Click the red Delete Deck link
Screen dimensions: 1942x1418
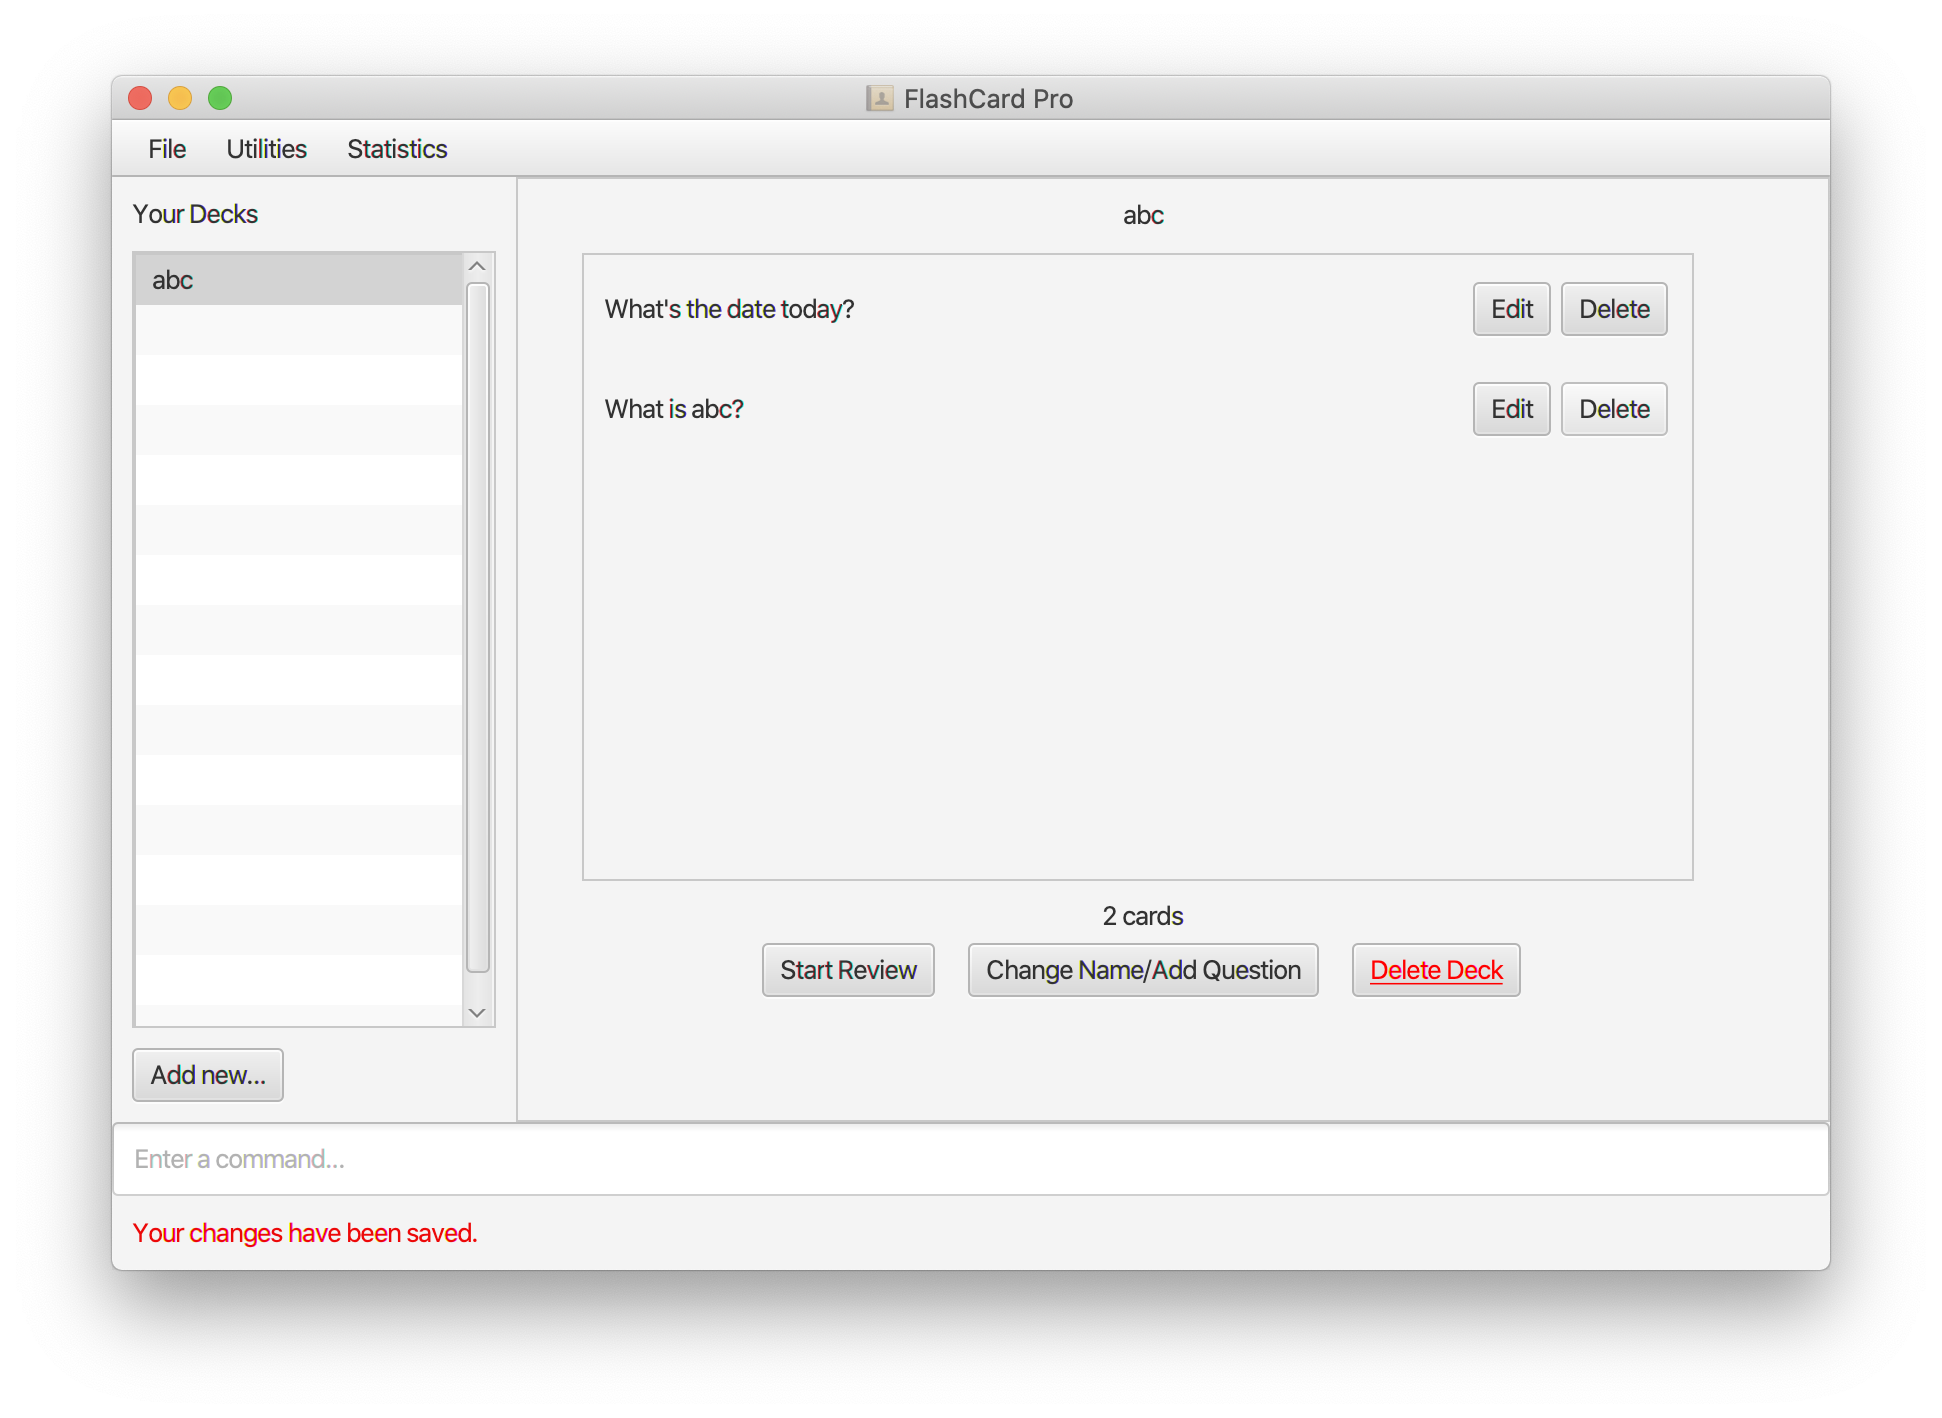[1436, 970]
